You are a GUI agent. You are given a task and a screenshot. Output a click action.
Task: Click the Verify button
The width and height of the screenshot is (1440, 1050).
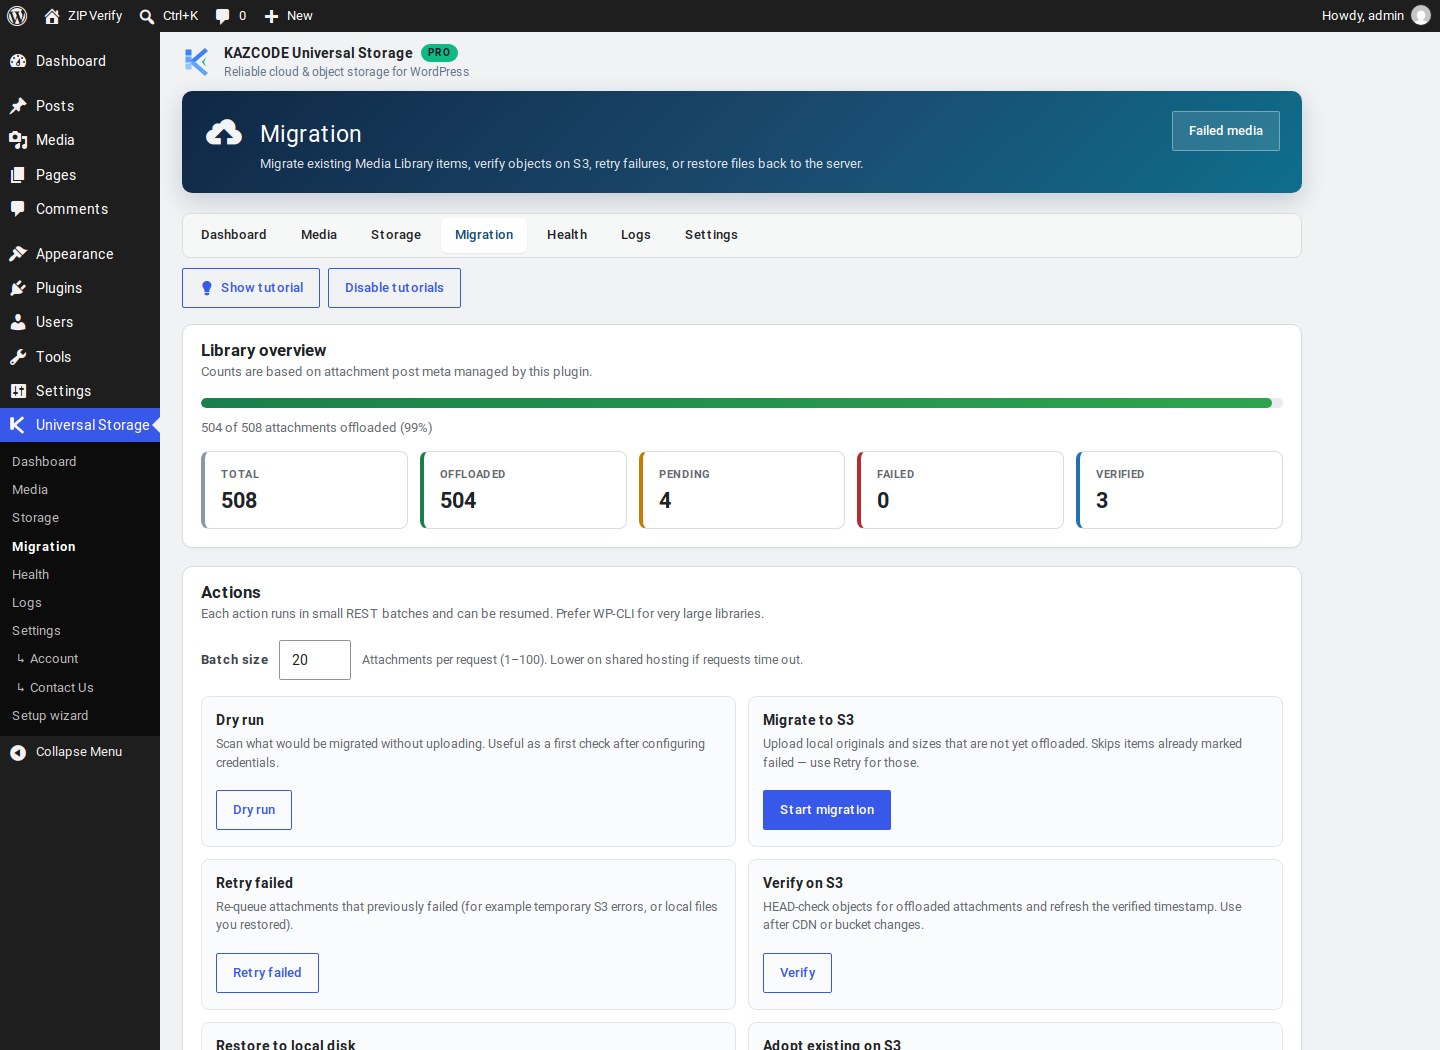pos(797,973)
